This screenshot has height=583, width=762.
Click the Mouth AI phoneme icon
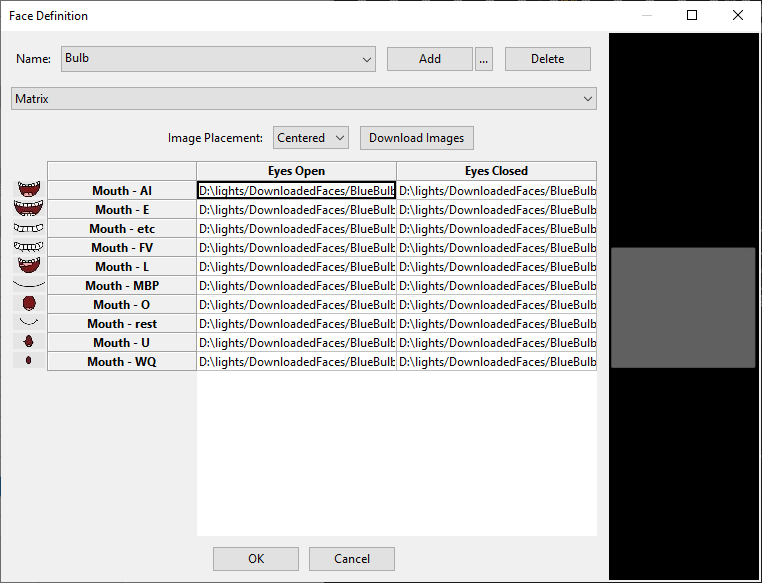(x=28, y=189)
